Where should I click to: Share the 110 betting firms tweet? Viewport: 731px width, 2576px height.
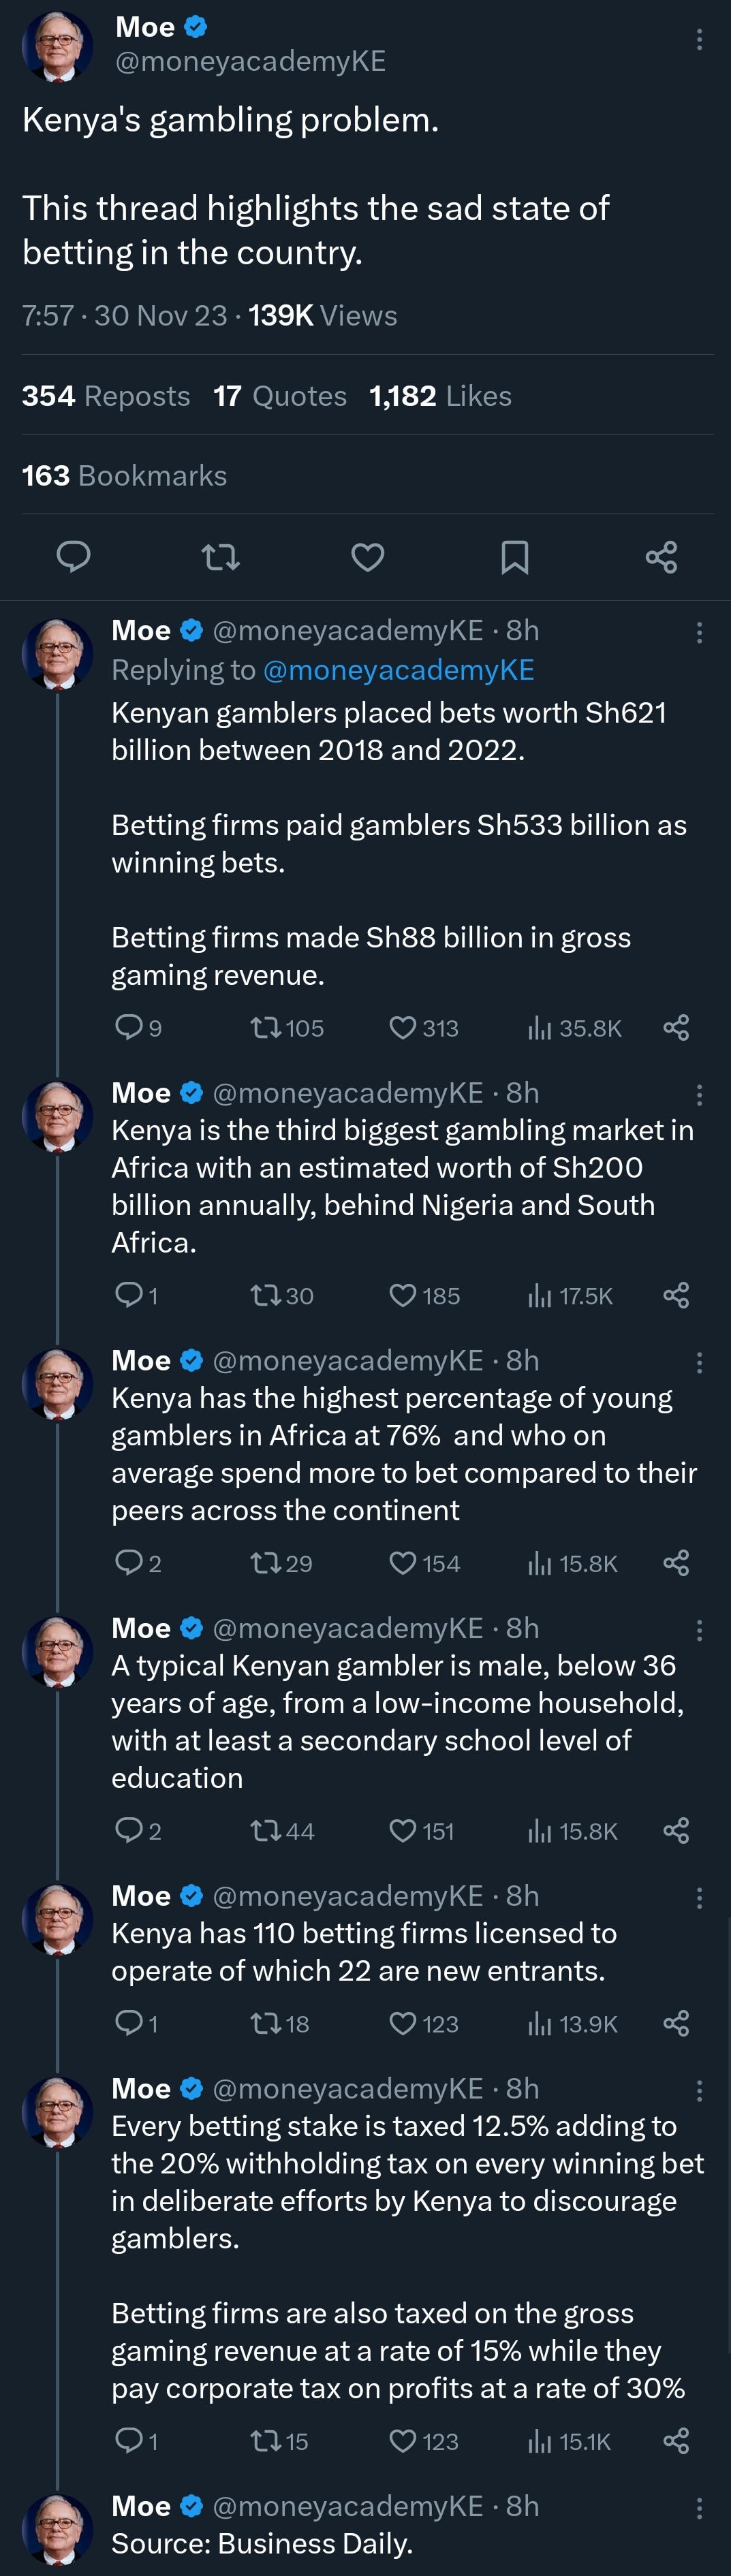coord(676,2024)
